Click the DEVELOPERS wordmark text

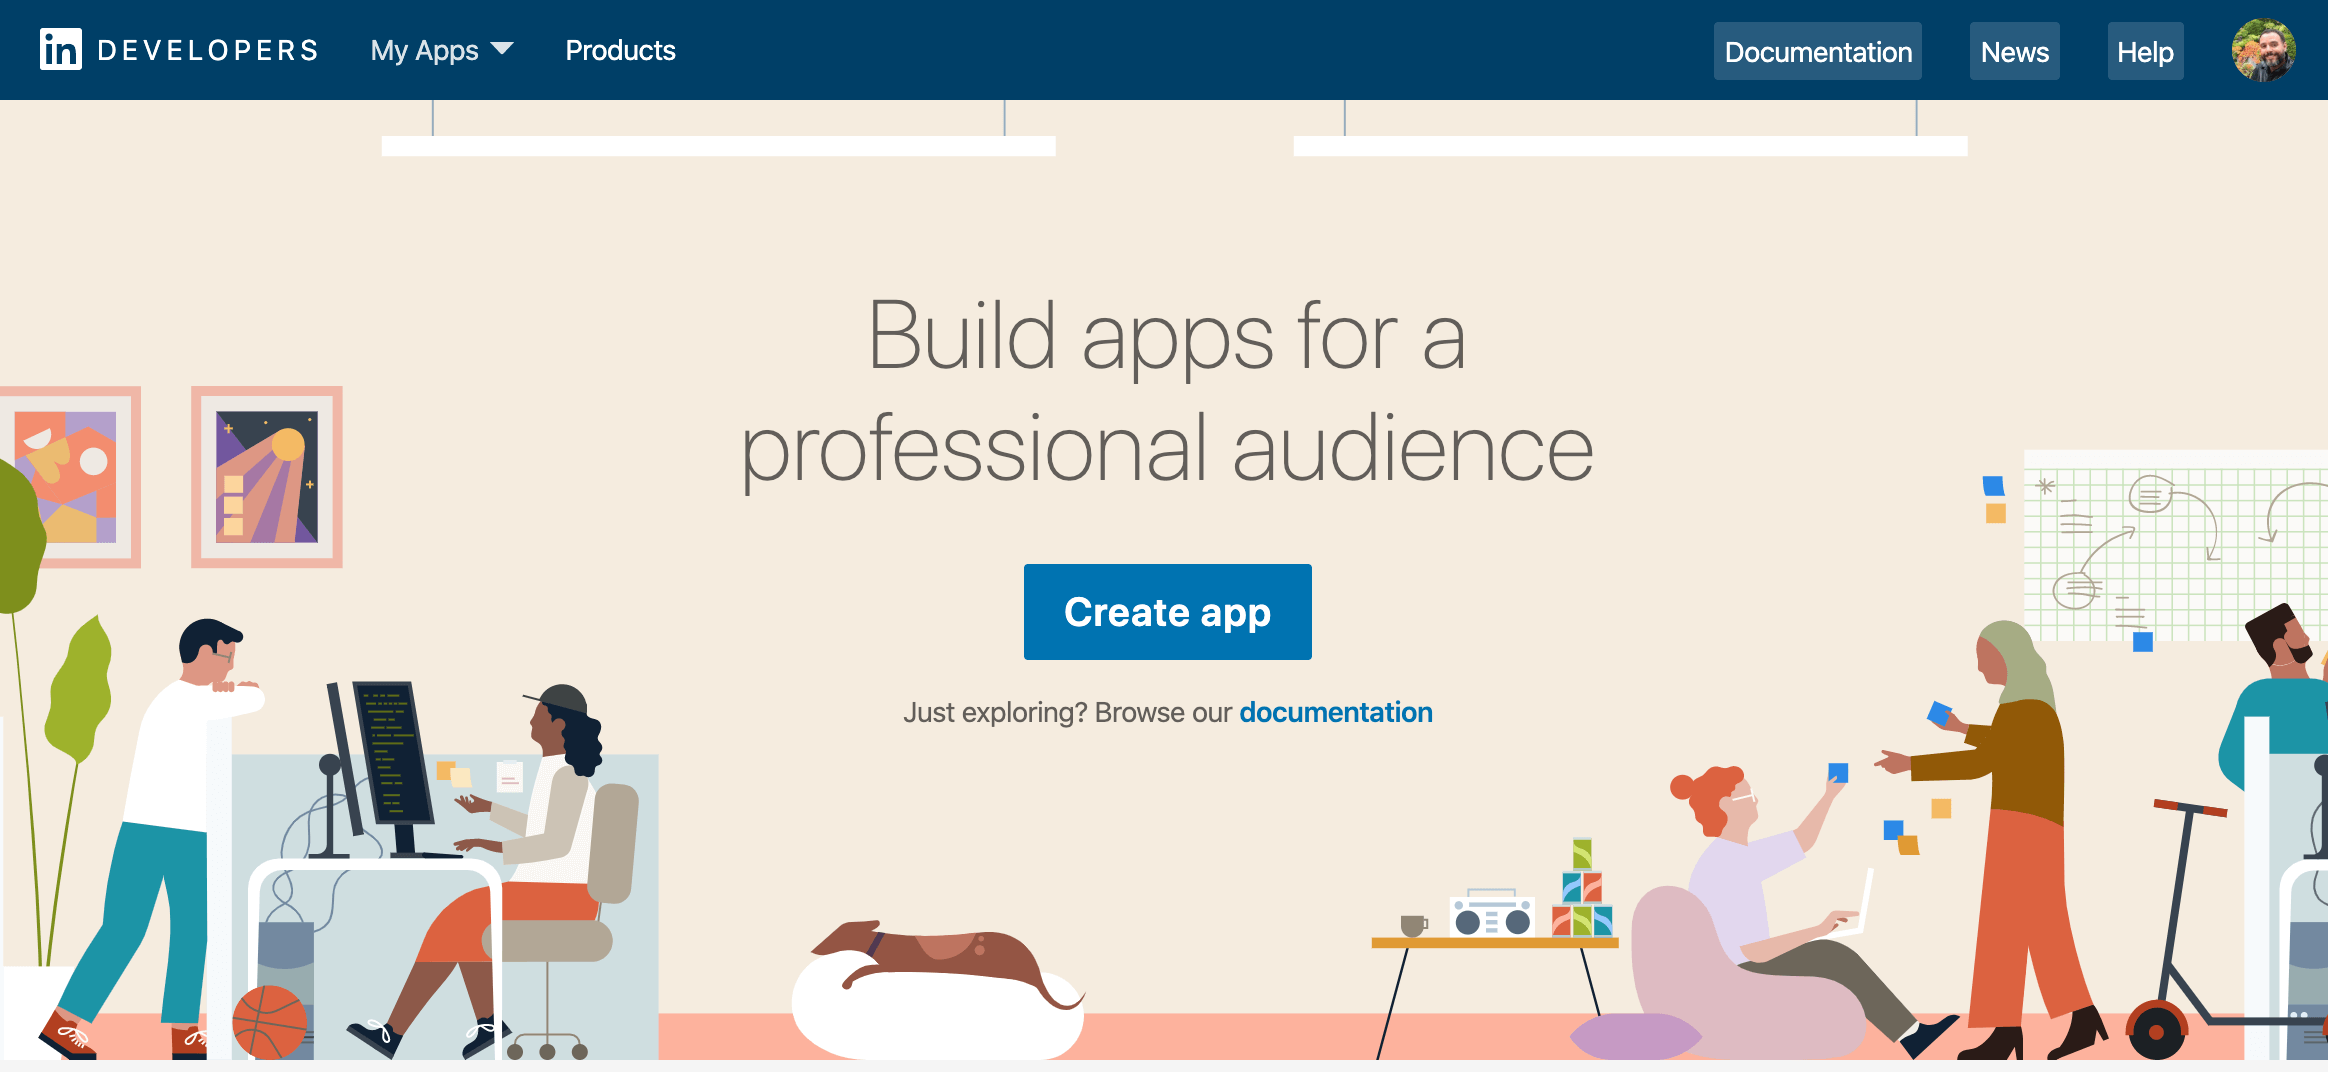pyautogui.click(x=208, y=50)
